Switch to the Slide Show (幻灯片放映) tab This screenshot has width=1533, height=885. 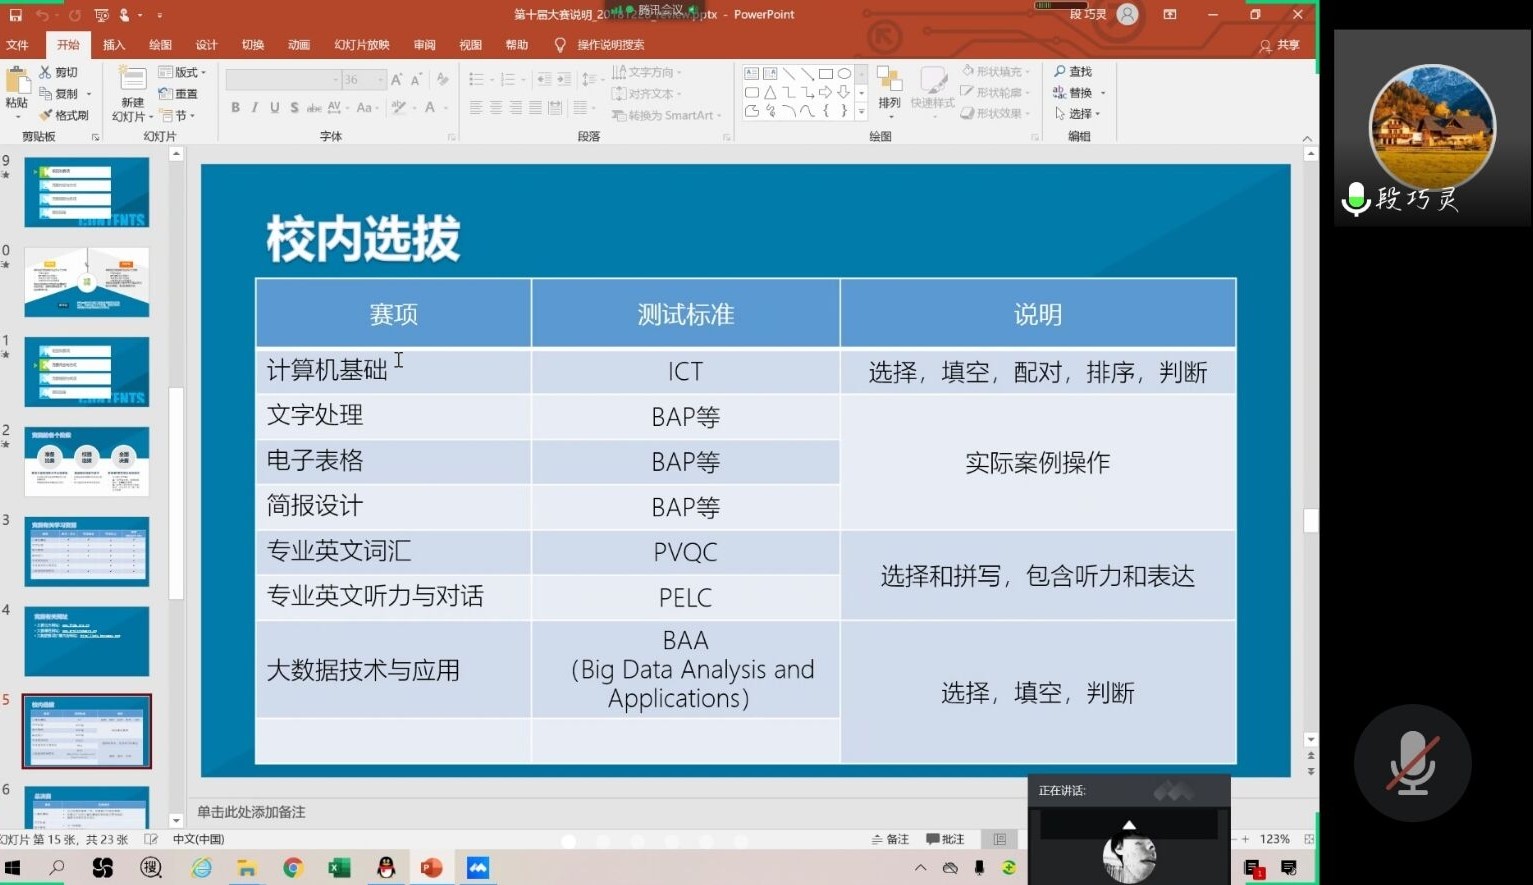point(361,45)
